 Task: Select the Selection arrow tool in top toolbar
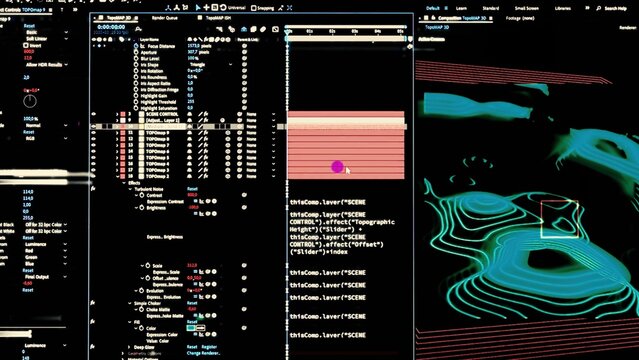(x=198, y=7)
